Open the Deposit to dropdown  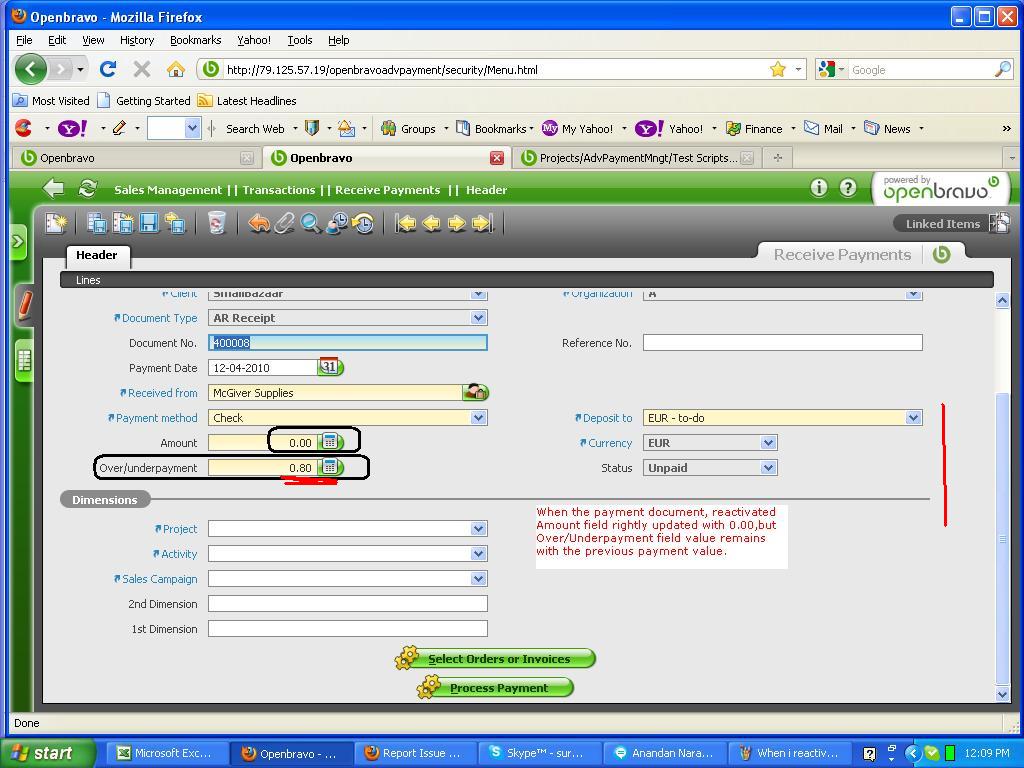coord(914,417)
